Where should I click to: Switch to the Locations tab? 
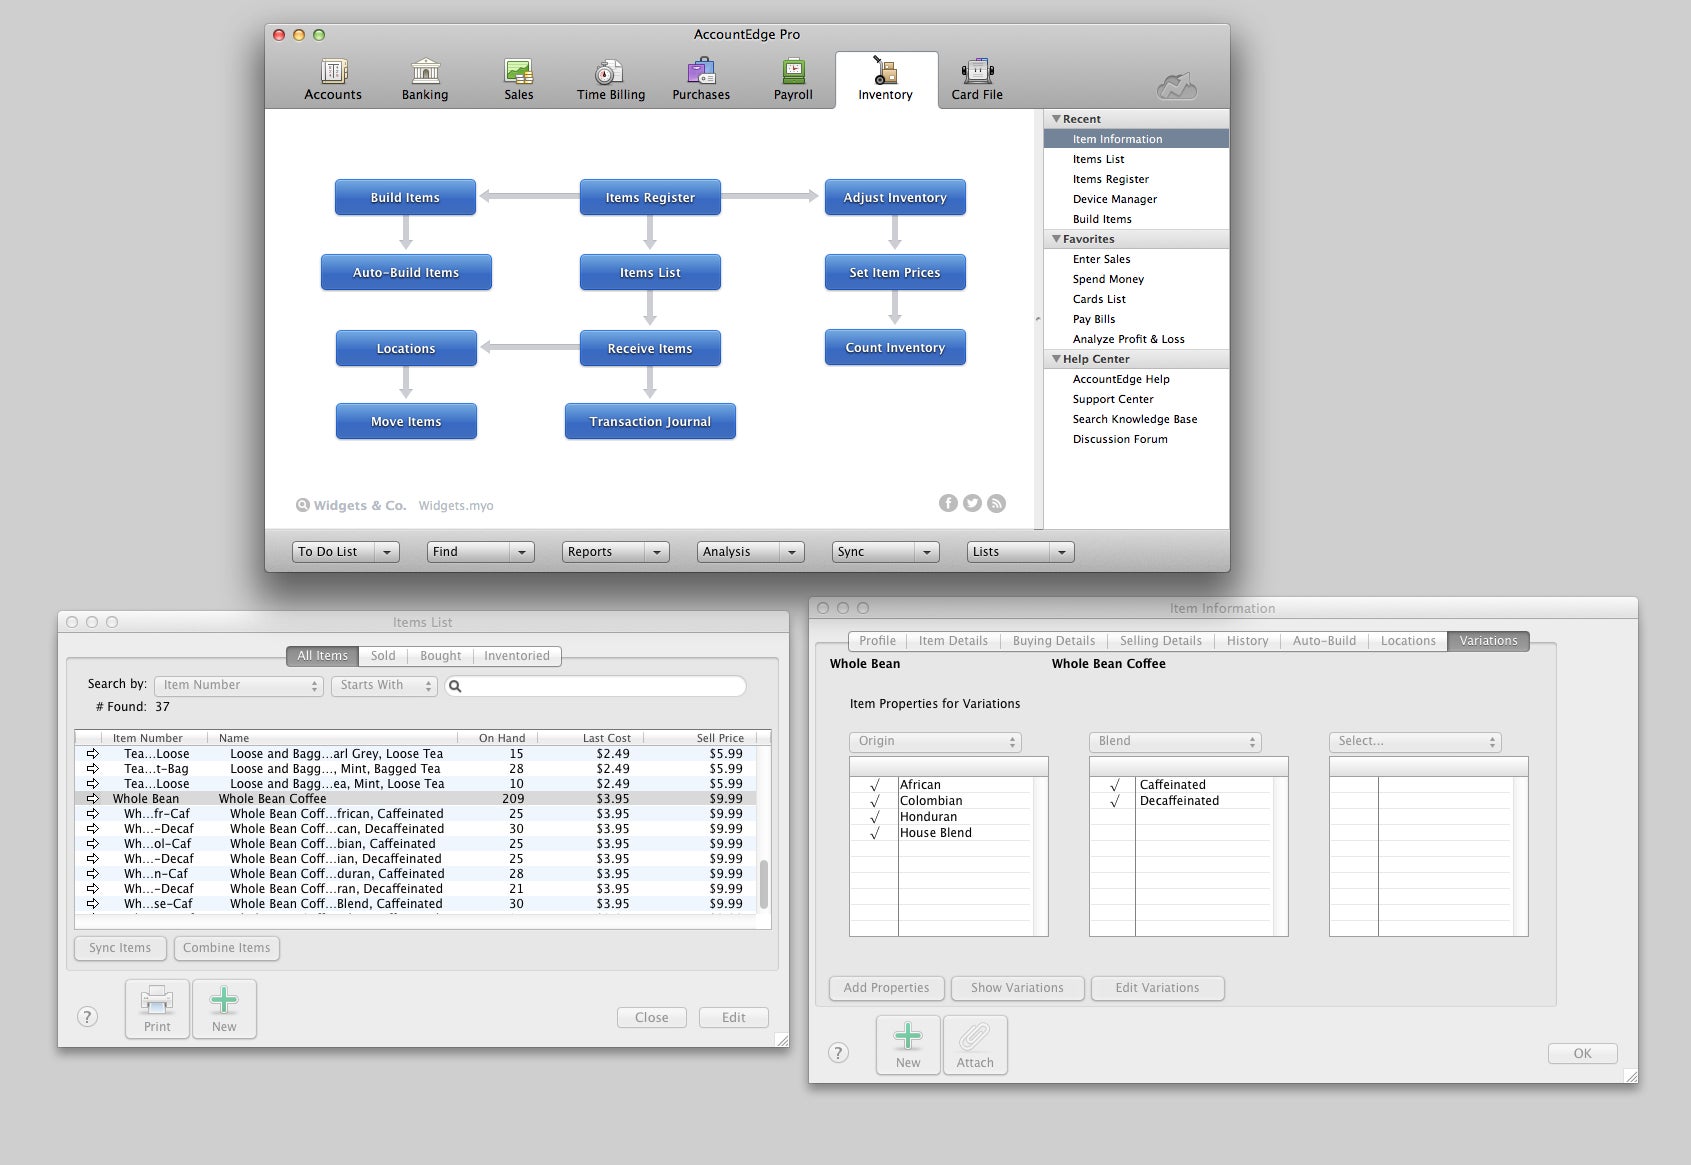[x=1408, y=641]
